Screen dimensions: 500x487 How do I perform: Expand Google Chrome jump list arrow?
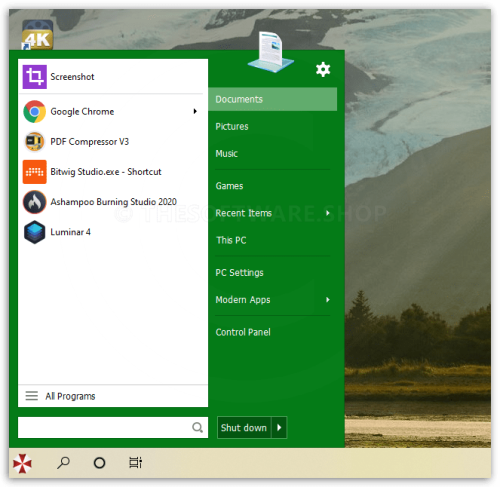click(x=195, y=111)
